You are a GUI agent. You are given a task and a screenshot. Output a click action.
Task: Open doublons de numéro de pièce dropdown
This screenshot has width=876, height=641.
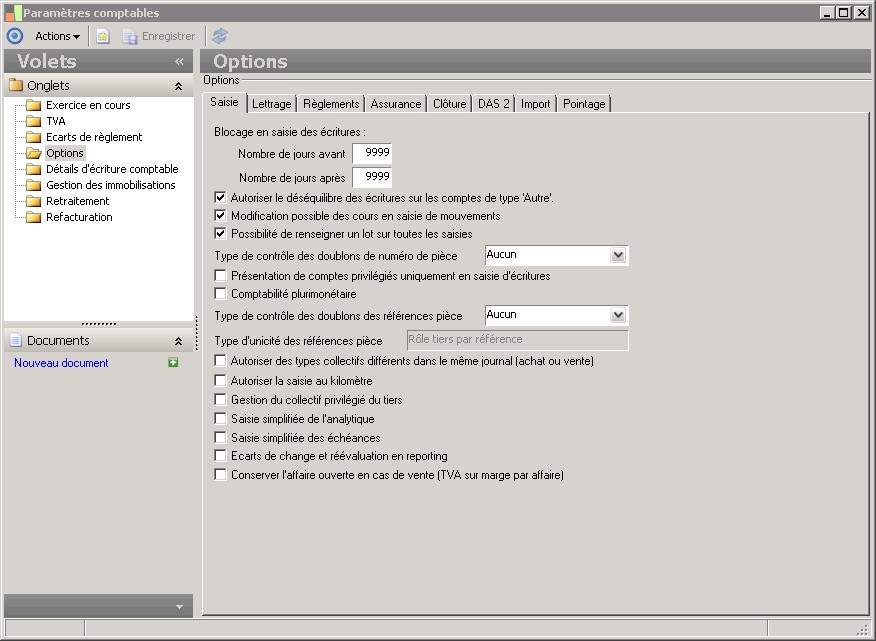pyautogui.click(x=618, y=255)
